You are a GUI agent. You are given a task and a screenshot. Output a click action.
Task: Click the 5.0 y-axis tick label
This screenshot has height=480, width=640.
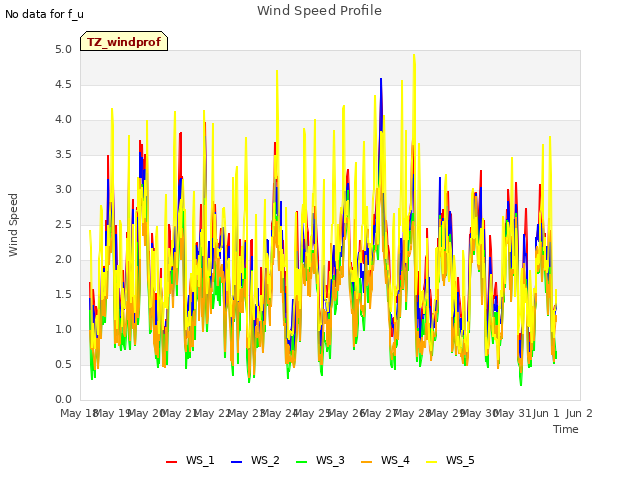(63, 50)
